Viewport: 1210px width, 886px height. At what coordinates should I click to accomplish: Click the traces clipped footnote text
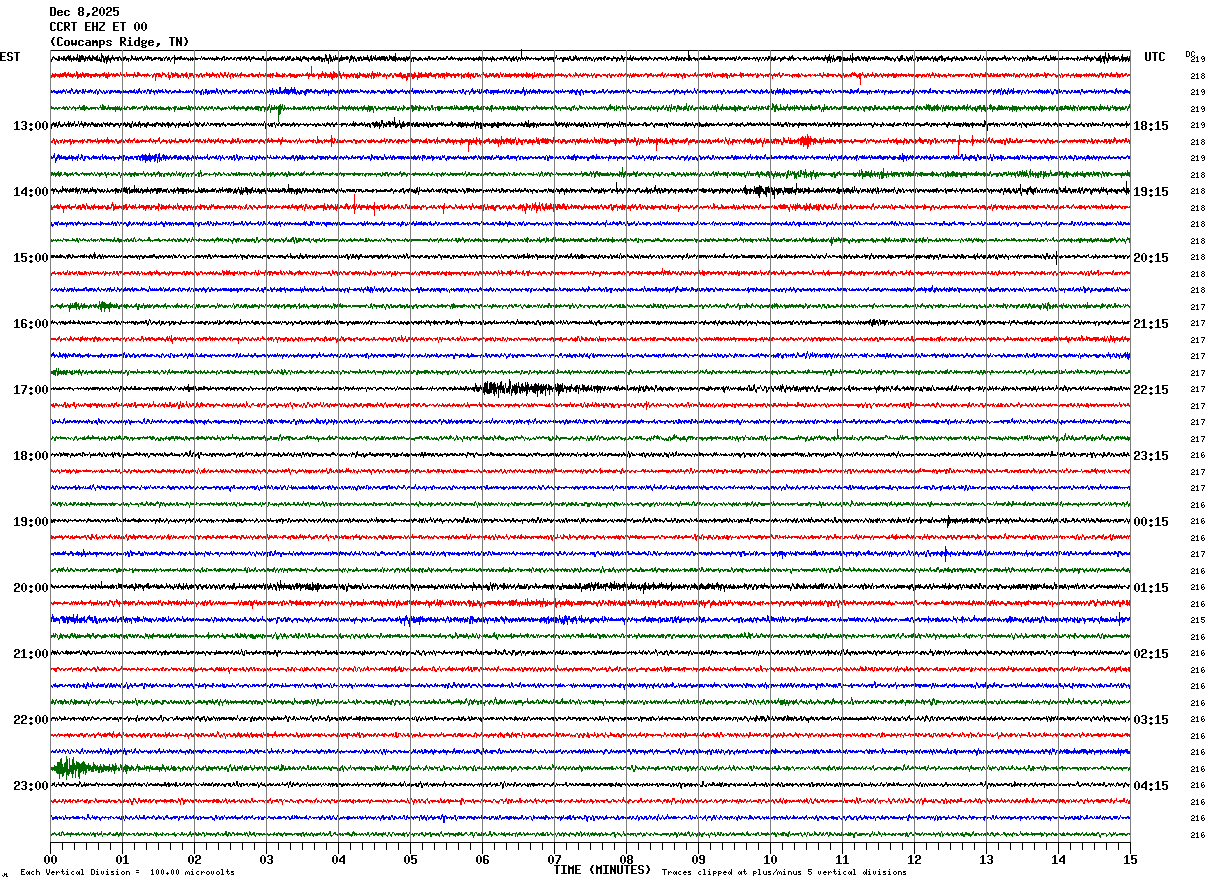coord(784,872)
